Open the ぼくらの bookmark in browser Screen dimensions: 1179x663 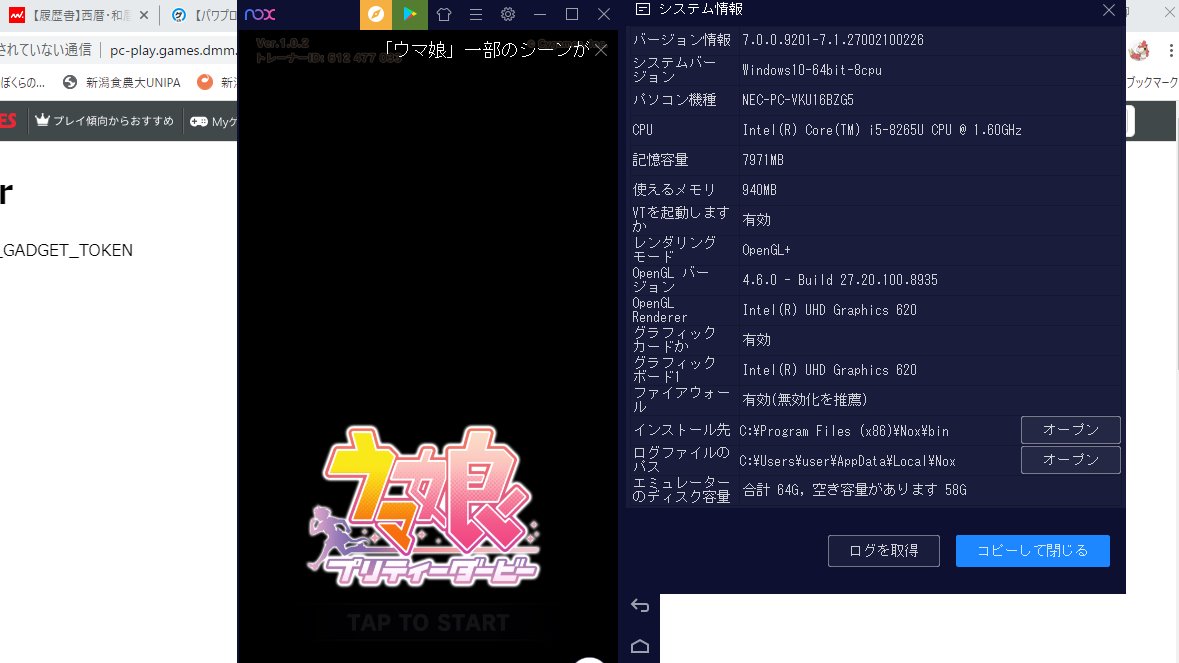[x=23, y=83]
